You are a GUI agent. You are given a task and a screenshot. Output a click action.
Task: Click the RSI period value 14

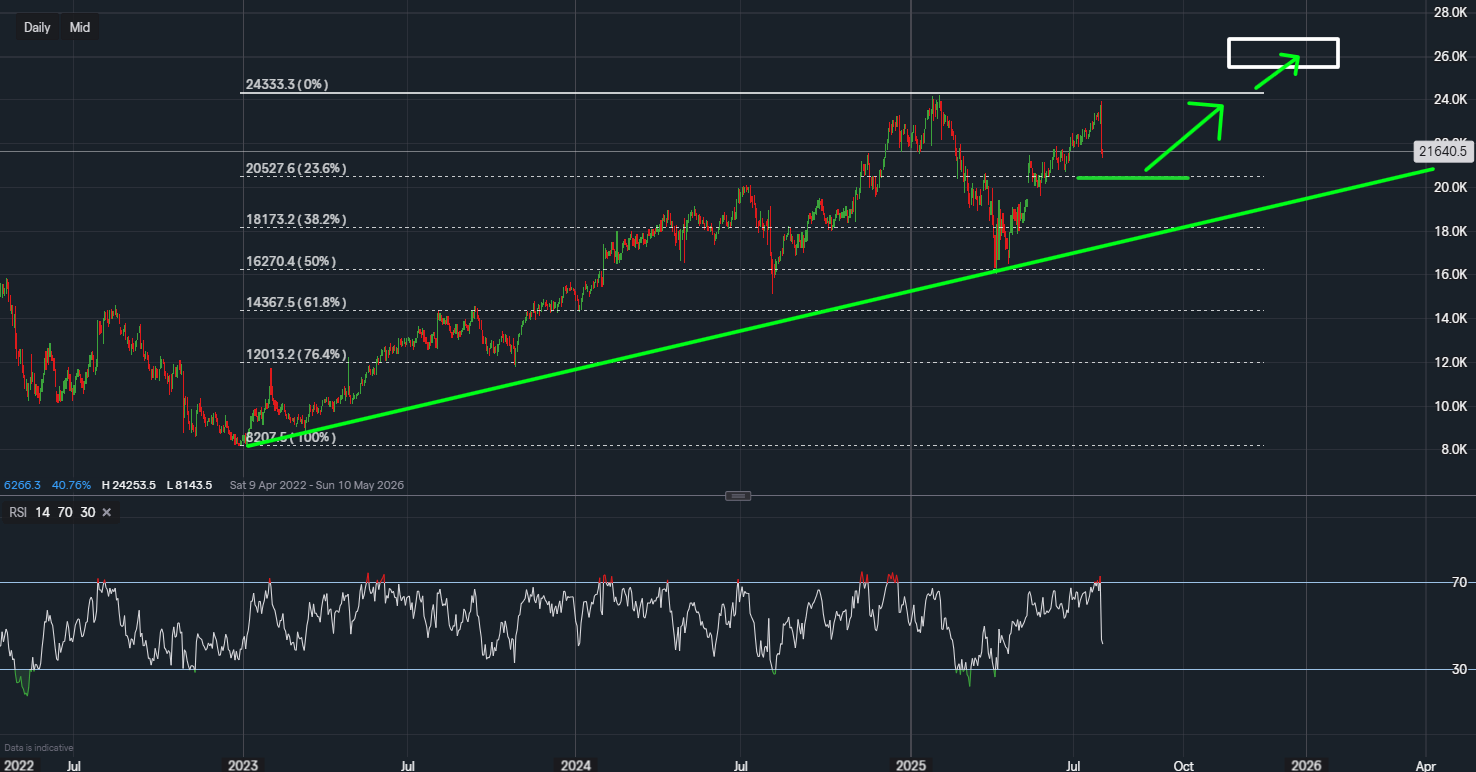tap(41, 511)
